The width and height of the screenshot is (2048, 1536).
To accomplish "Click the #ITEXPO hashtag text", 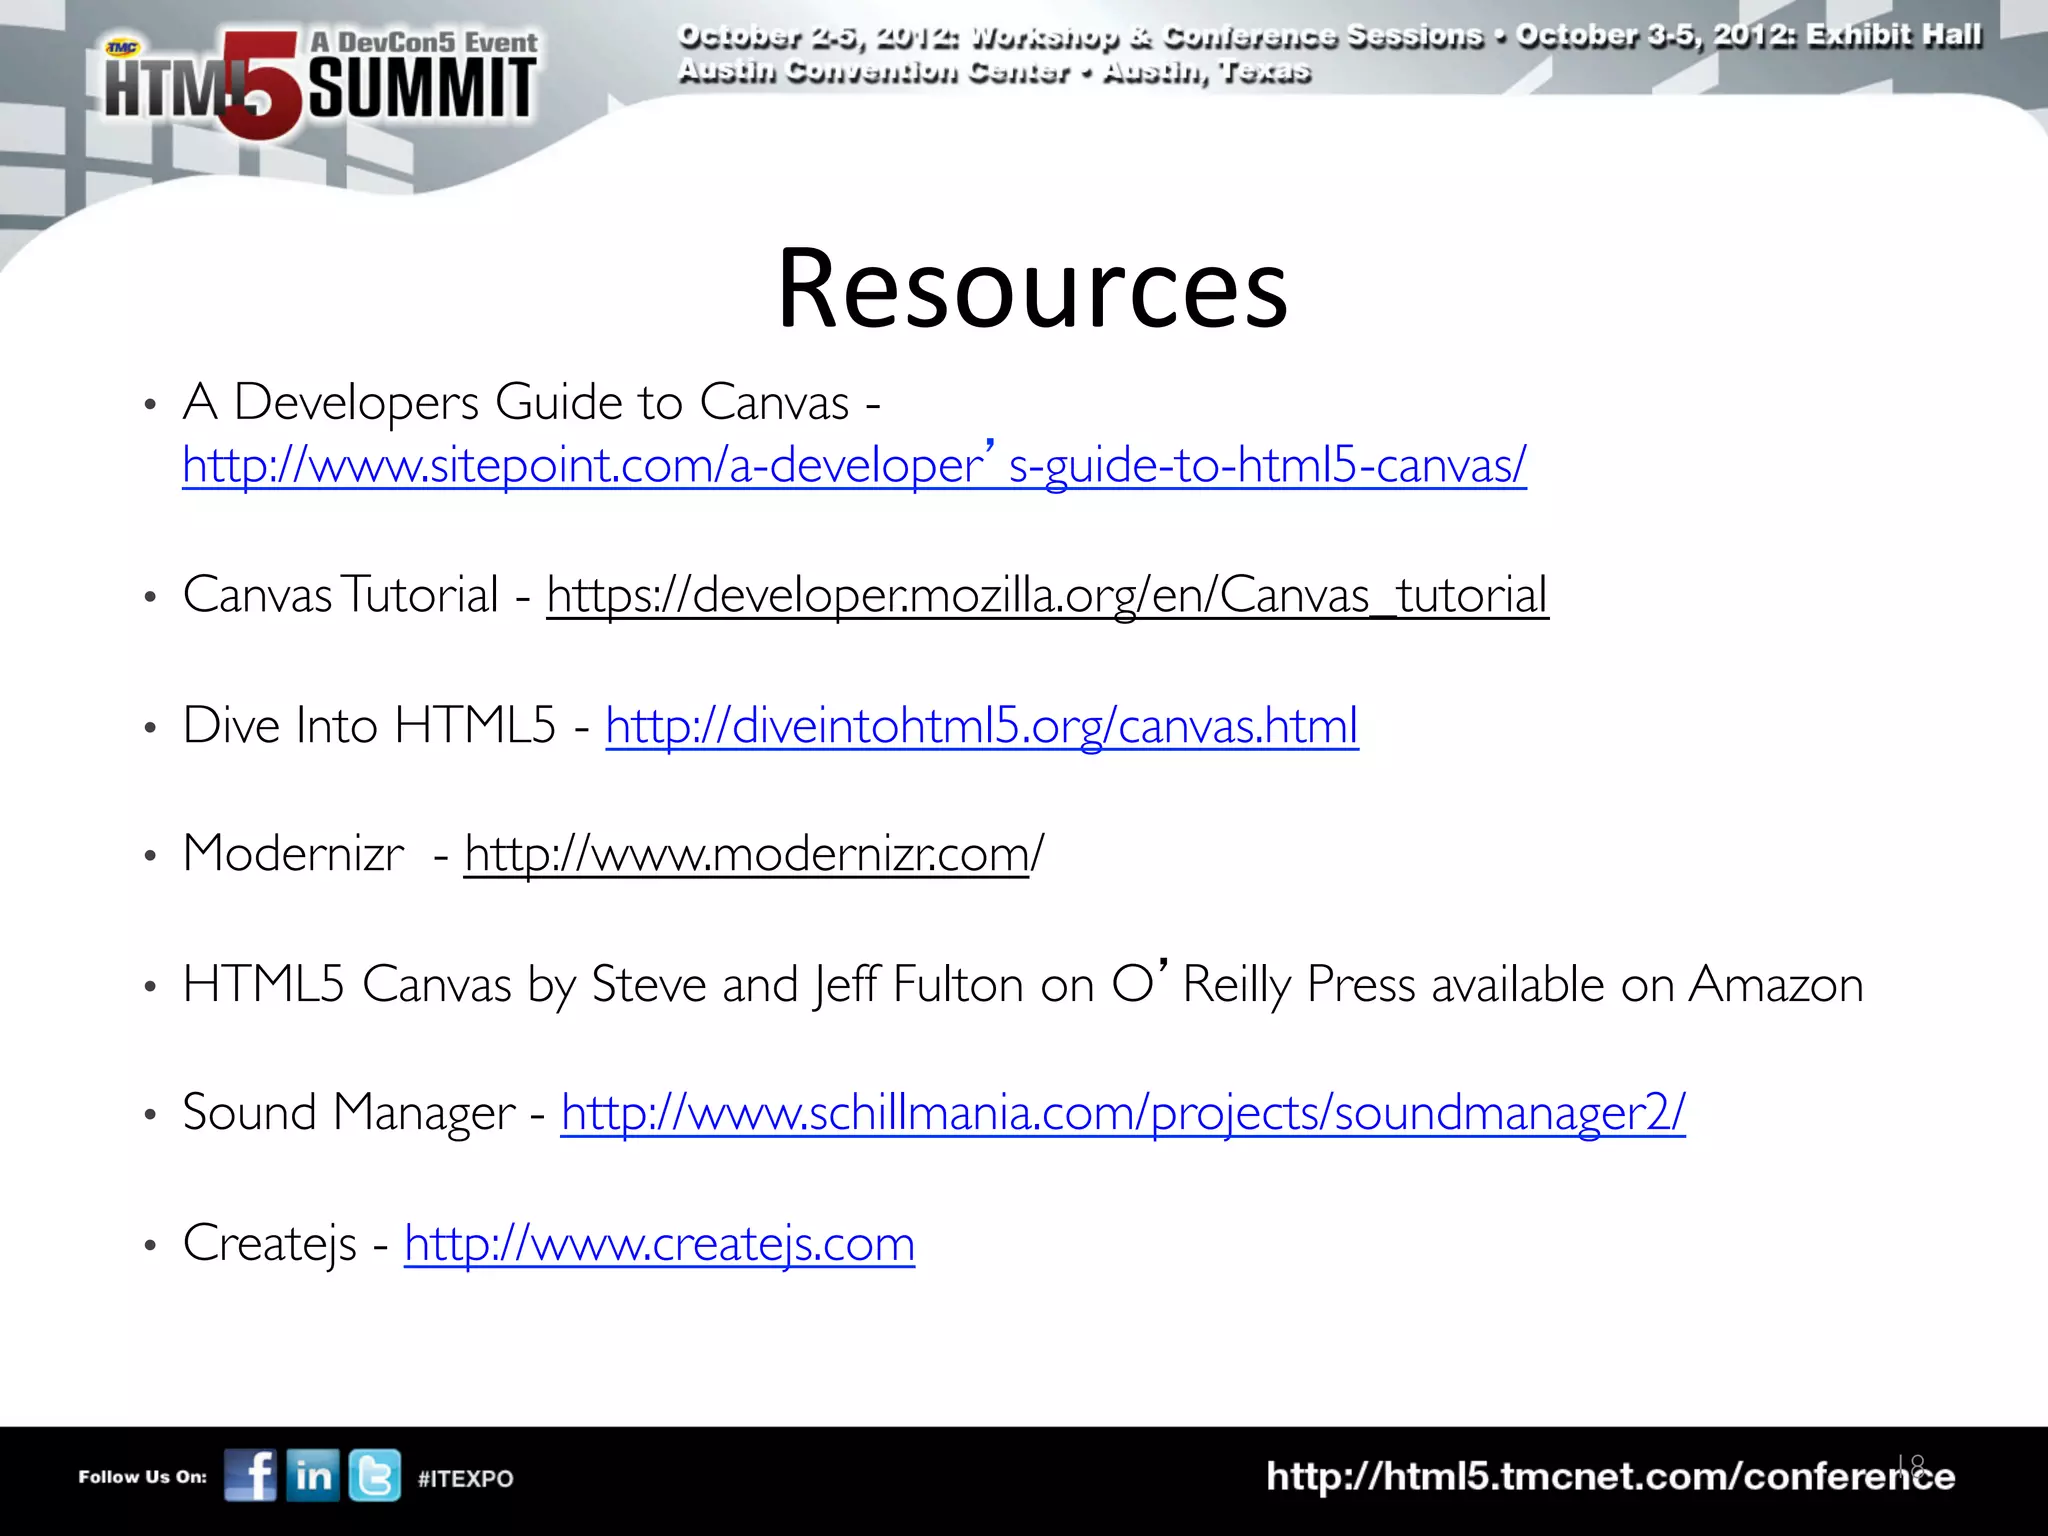I will 465,1479.
